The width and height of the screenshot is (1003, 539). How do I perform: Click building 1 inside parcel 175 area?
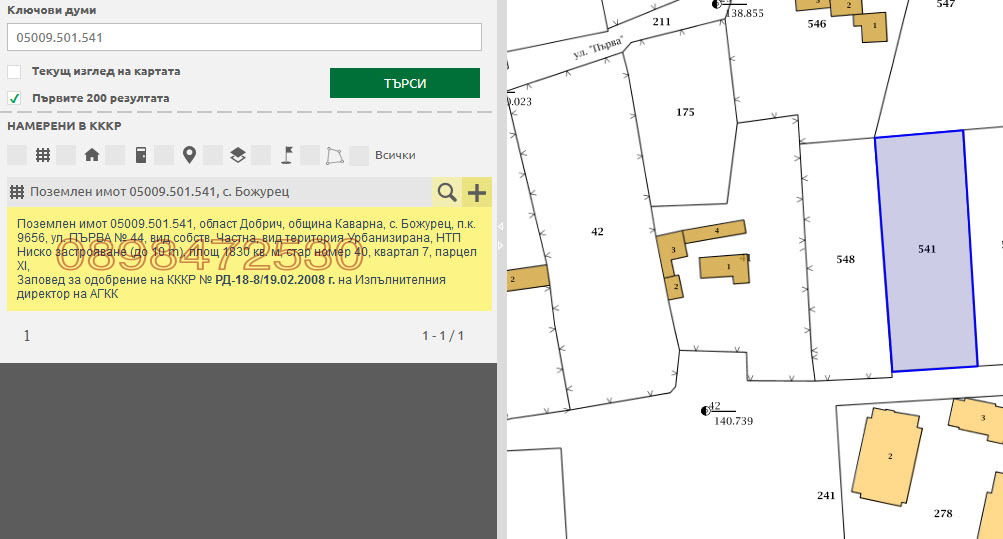[x=725, y=268]
